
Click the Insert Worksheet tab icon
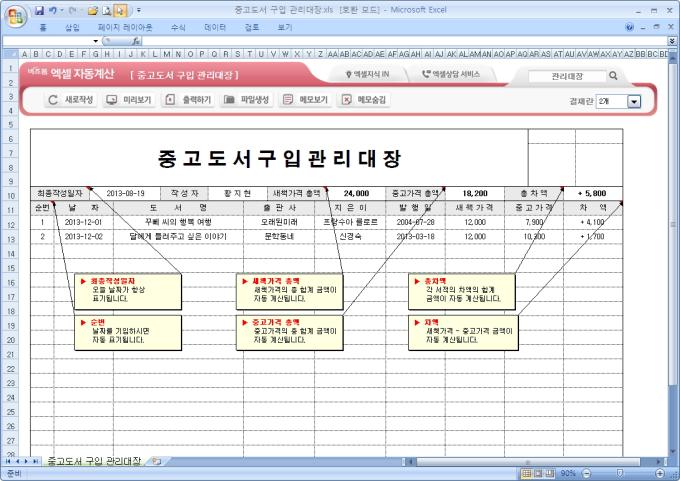[156, 461]
